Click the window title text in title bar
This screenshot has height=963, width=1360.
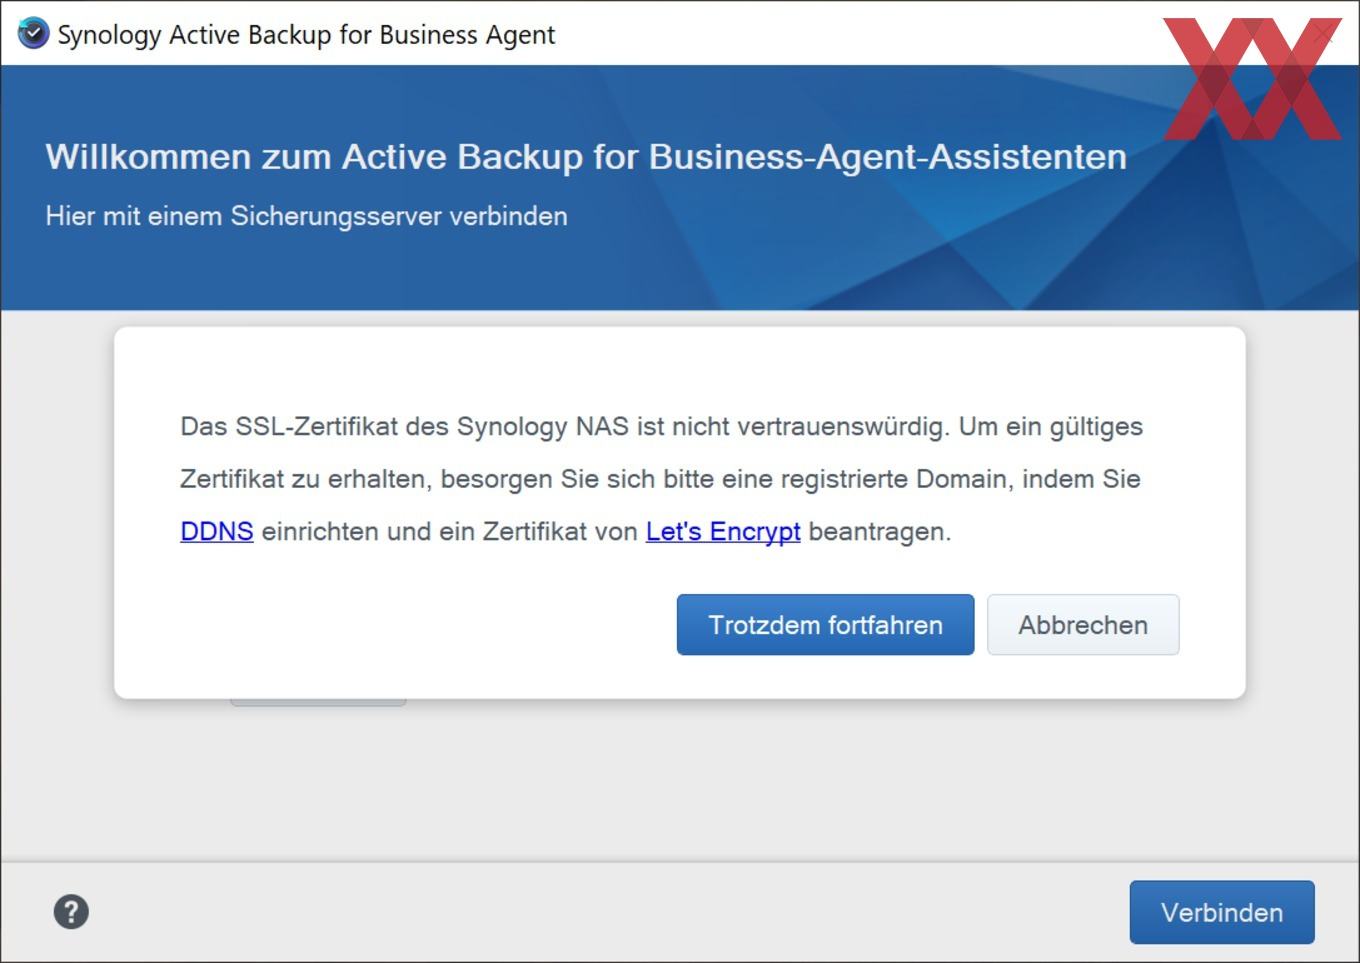coord(306,34)
